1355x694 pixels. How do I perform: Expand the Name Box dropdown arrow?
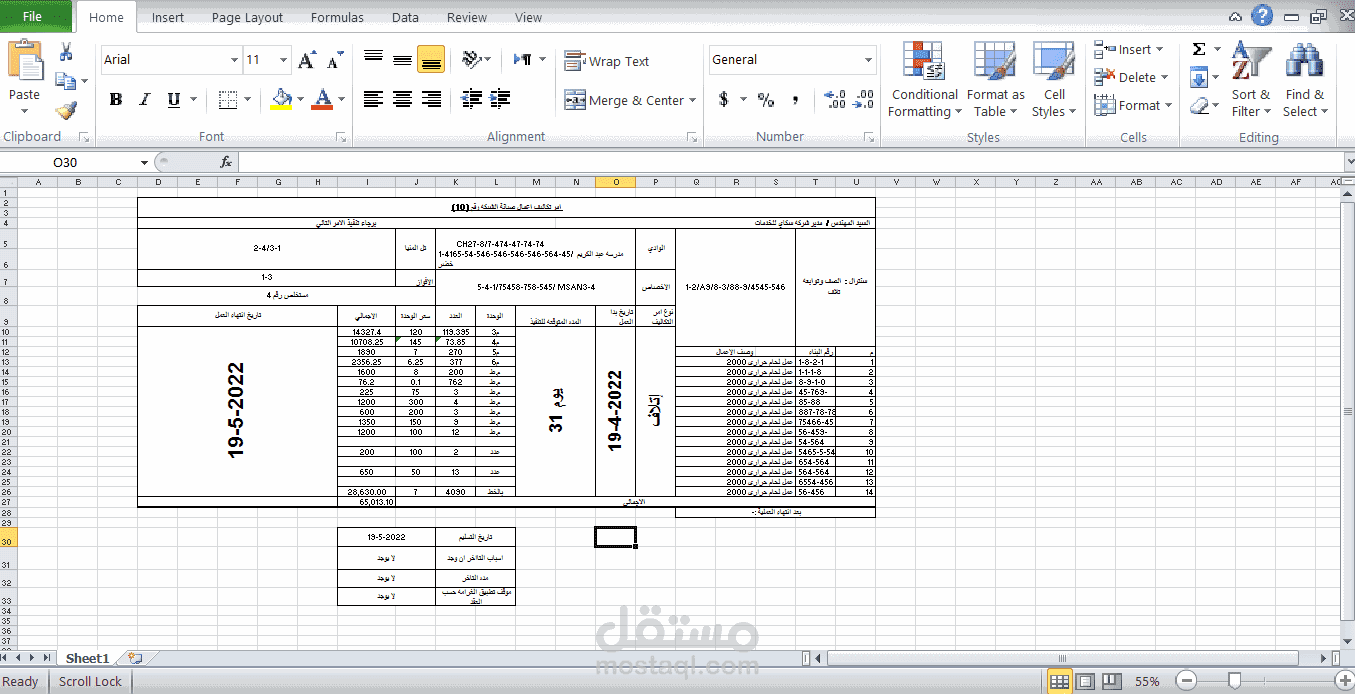[145, 162]
